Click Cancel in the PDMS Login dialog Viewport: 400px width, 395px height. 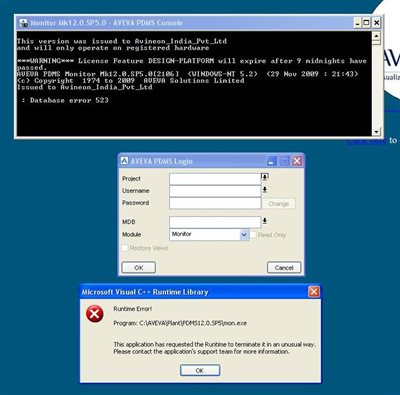tap(284, 268)
